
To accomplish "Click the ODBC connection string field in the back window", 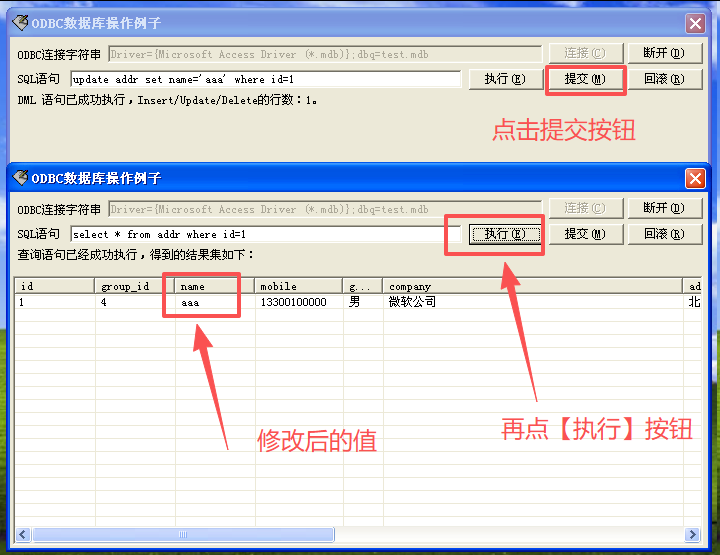I will point(325,54).
